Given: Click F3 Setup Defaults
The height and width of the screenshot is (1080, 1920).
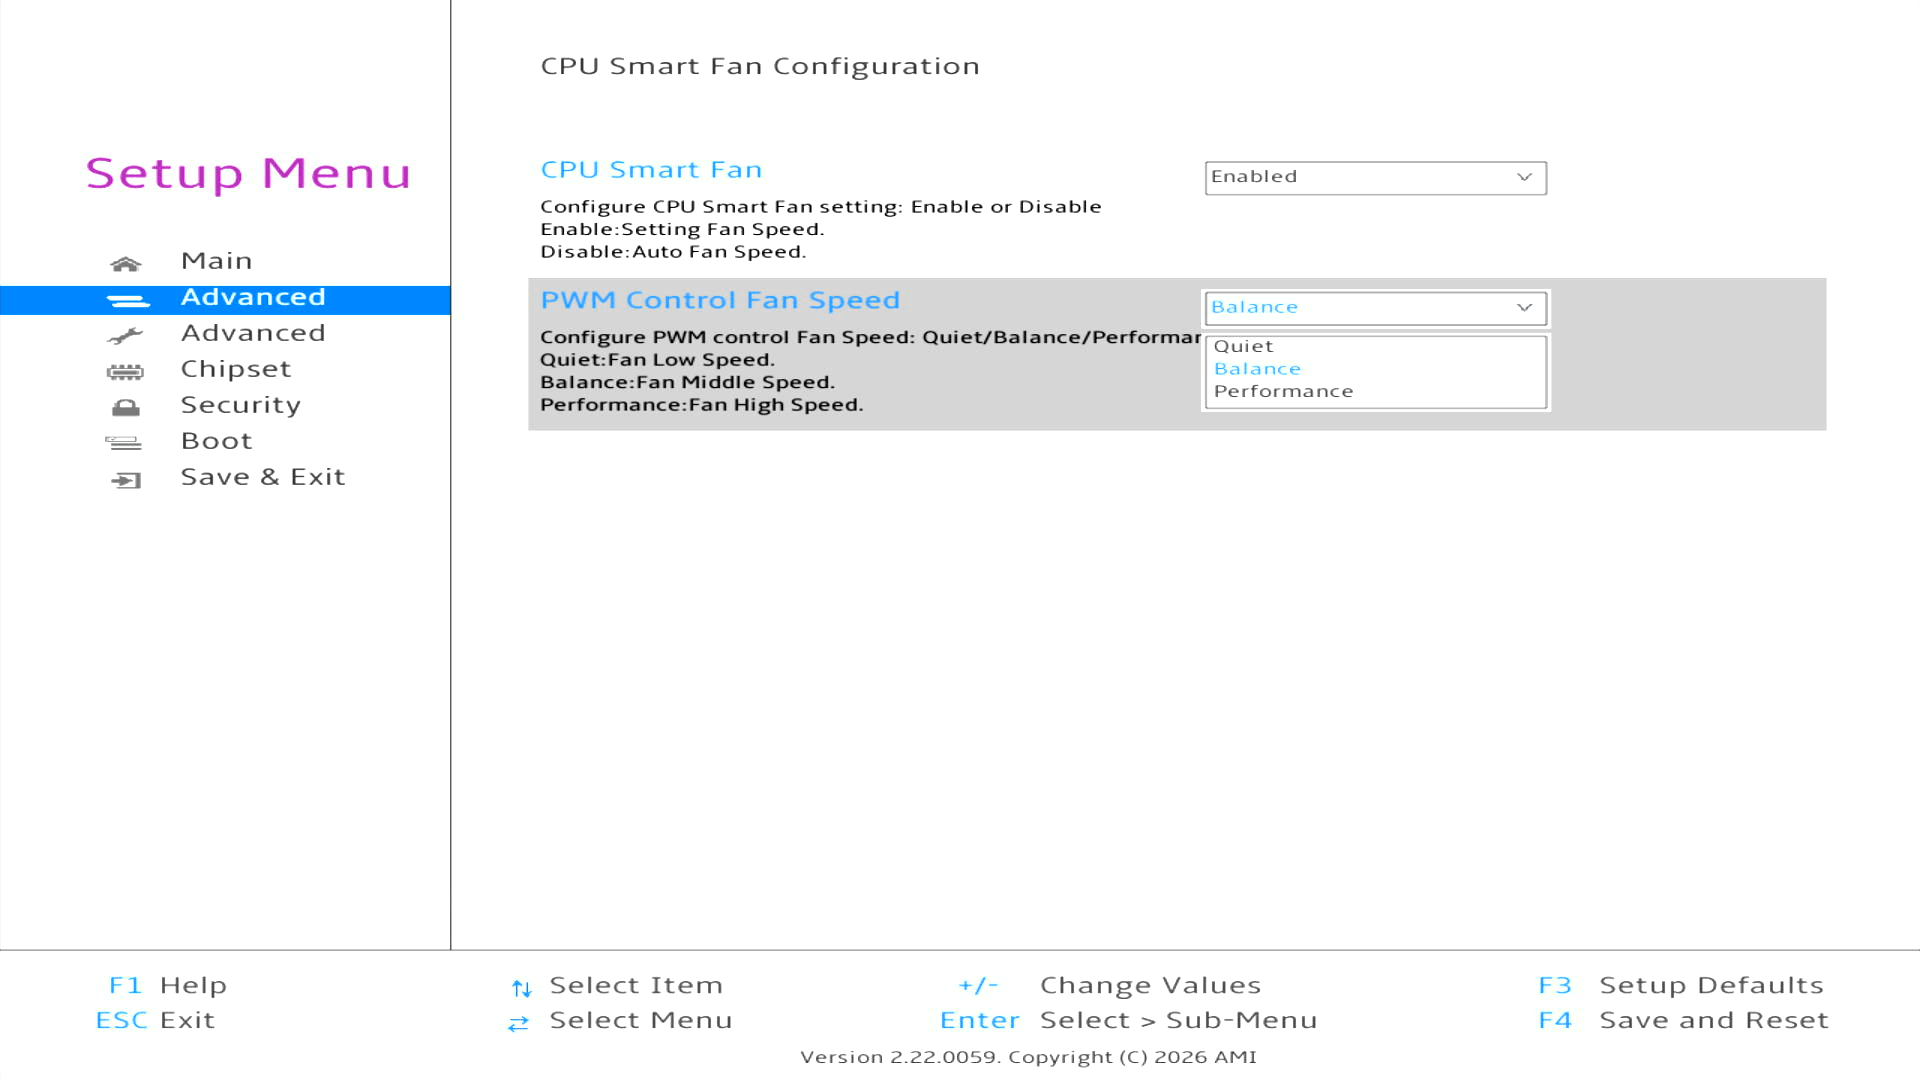Looking at the screenshot, I should click(x=1681, y=985).
